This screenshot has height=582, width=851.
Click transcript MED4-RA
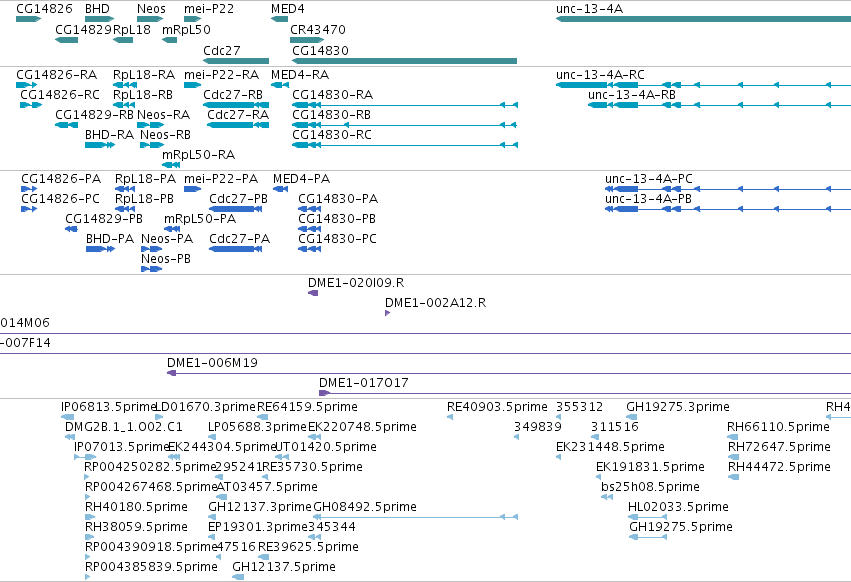(x=300, y=75)
